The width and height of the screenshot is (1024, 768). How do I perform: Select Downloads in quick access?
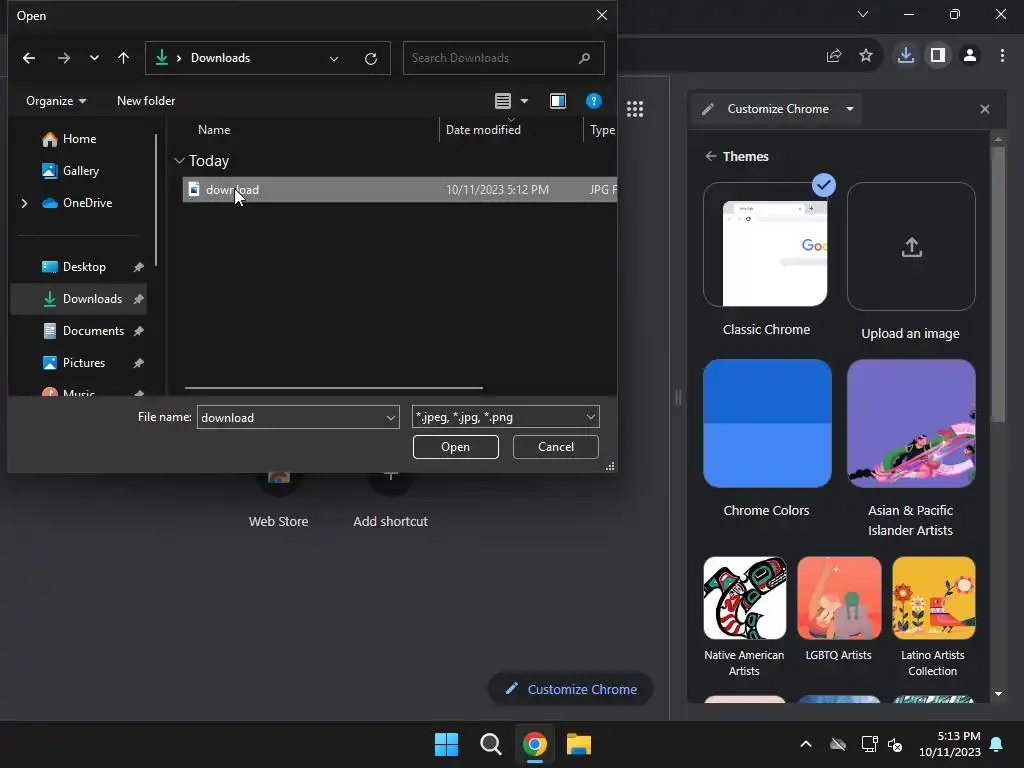(82, 298)
